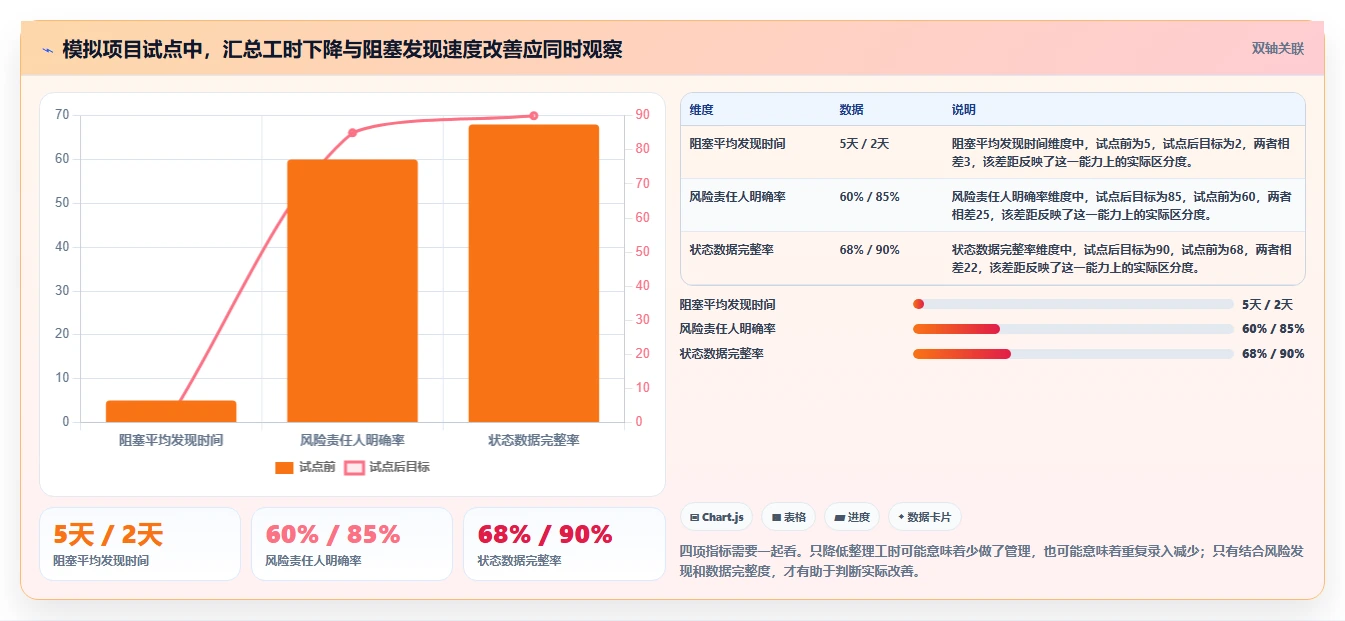
Task: Click table cell 68% / 90%
Action: 870,250
